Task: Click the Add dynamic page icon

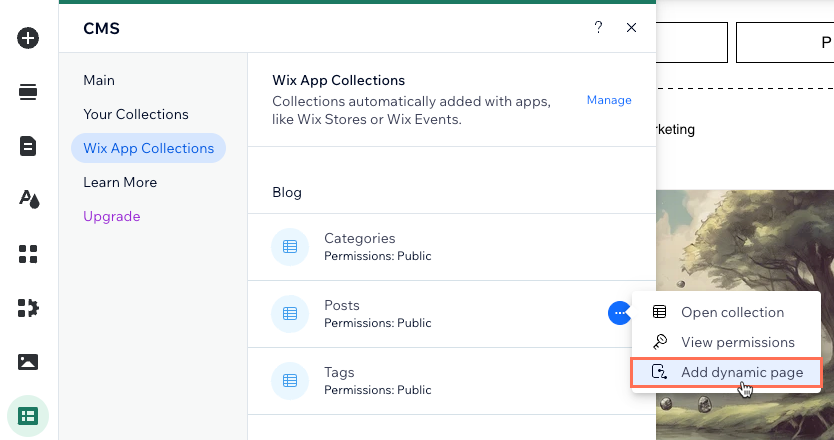Action: point(660,372)
